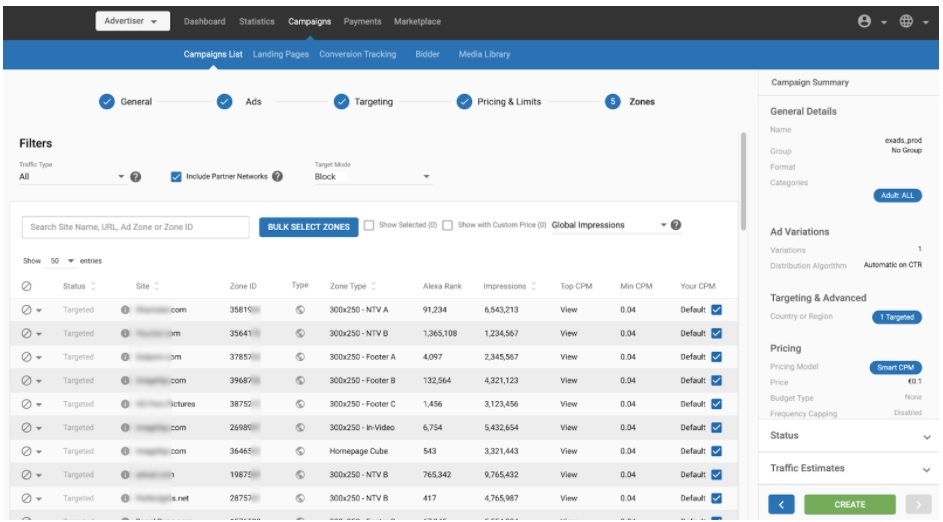
Task: Toggle checkbox in 300x250 - In-Video row
Action: (x=716, y=428)
